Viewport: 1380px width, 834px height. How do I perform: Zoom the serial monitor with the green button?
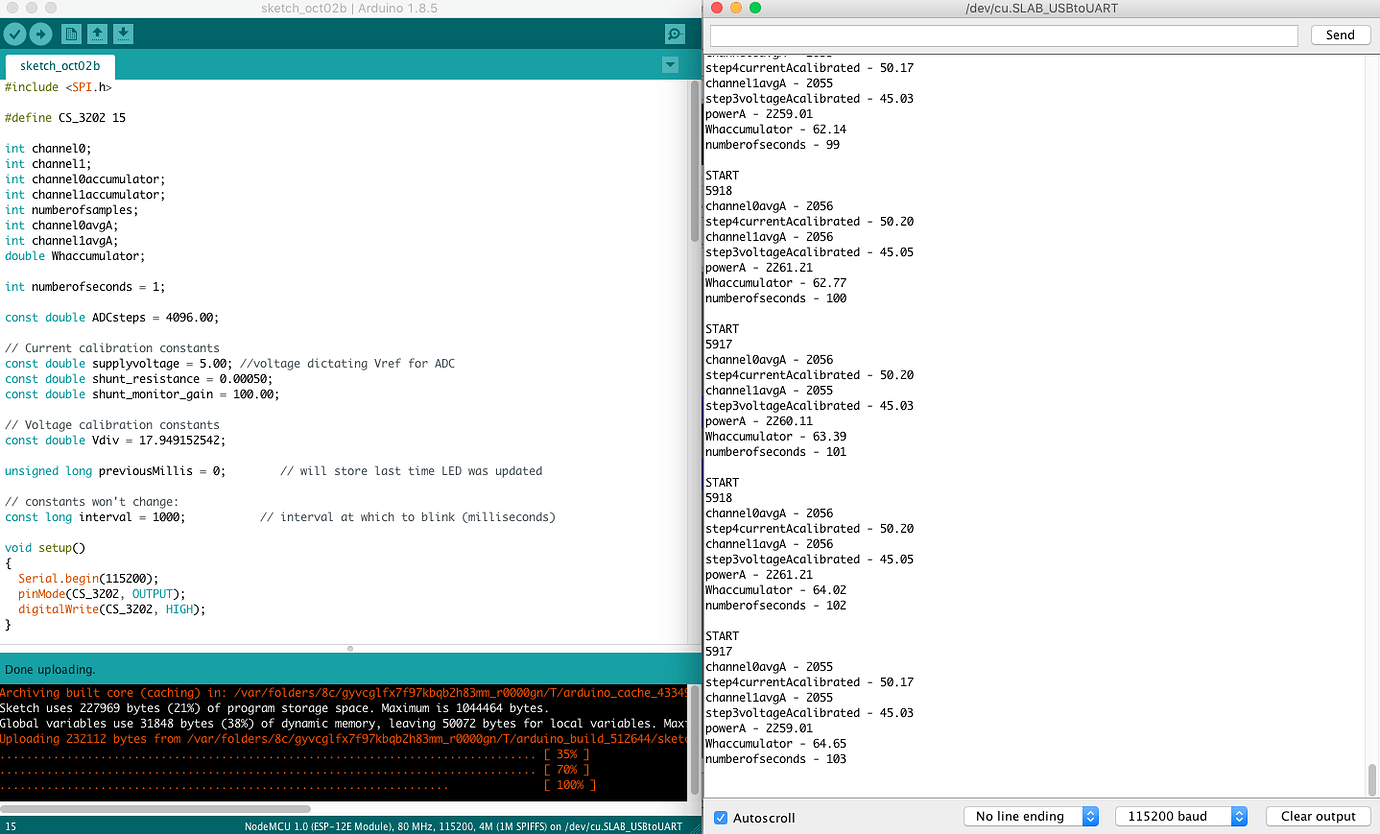tap(755, 8)
